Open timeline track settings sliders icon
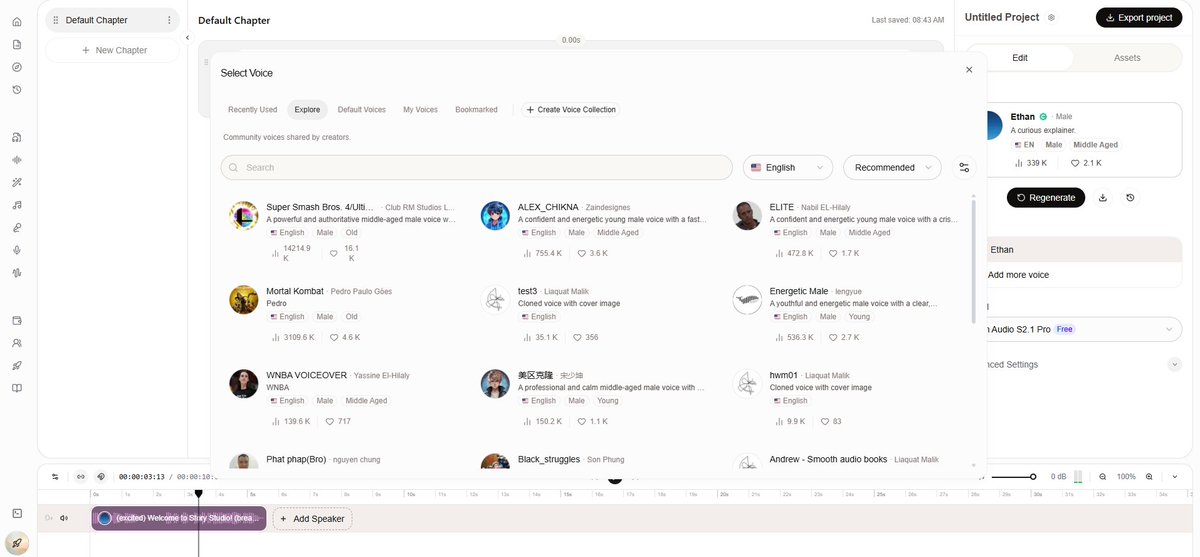The width and height of the screenshot is (1200, 557). coord(55,477)
